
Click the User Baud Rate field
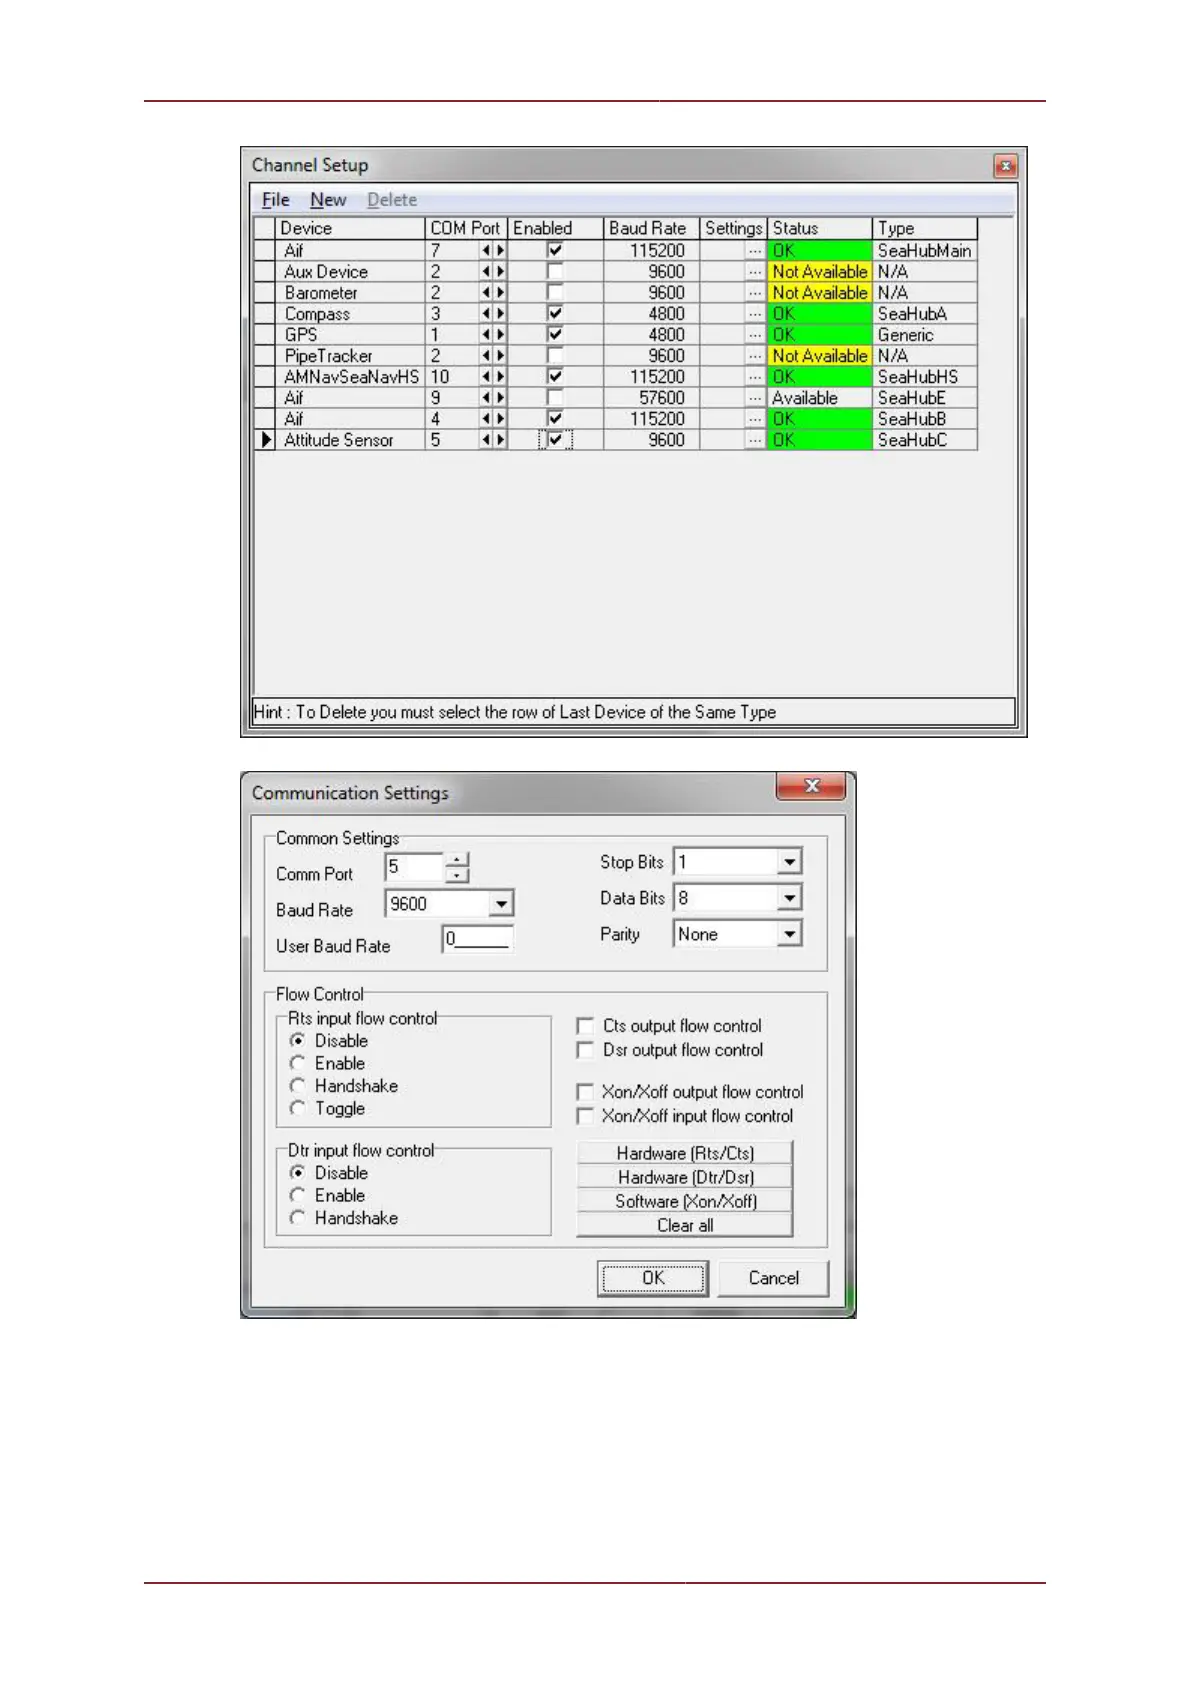tap(478, 938)
